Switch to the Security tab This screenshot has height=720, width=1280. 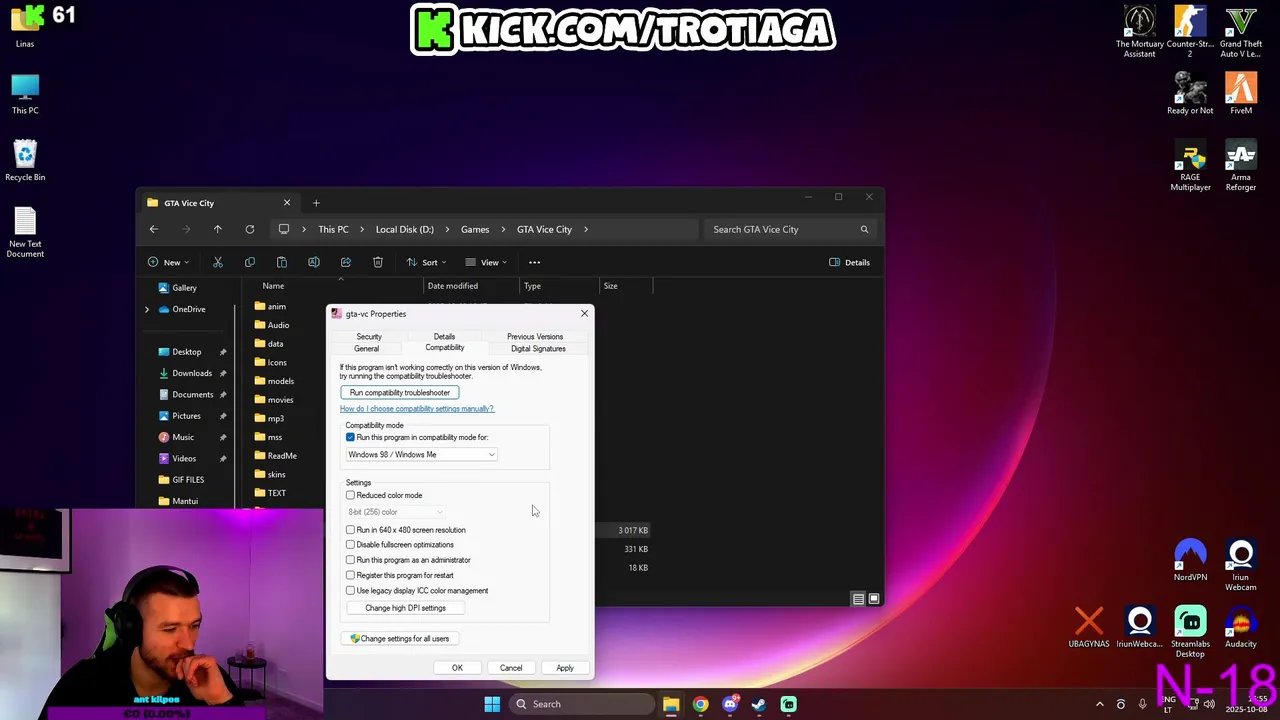tap(369, 337)
